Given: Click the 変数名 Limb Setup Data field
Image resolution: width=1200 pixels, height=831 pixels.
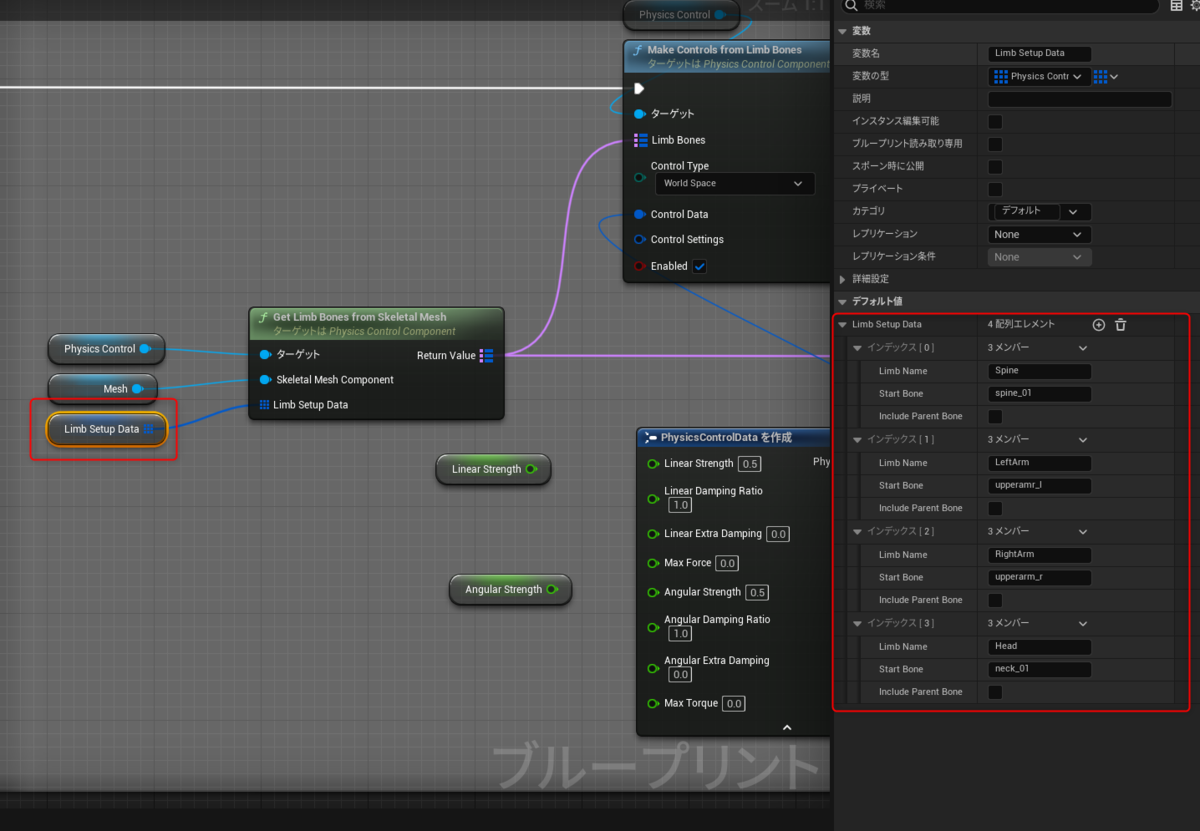Looking at the screenshot, I should 1040,54.
